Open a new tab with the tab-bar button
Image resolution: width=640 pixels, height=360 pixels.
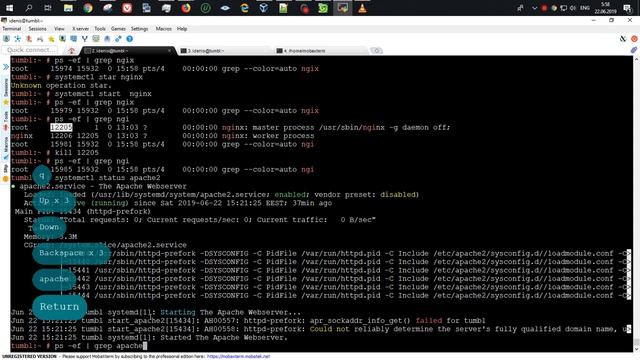click(376, 51)
